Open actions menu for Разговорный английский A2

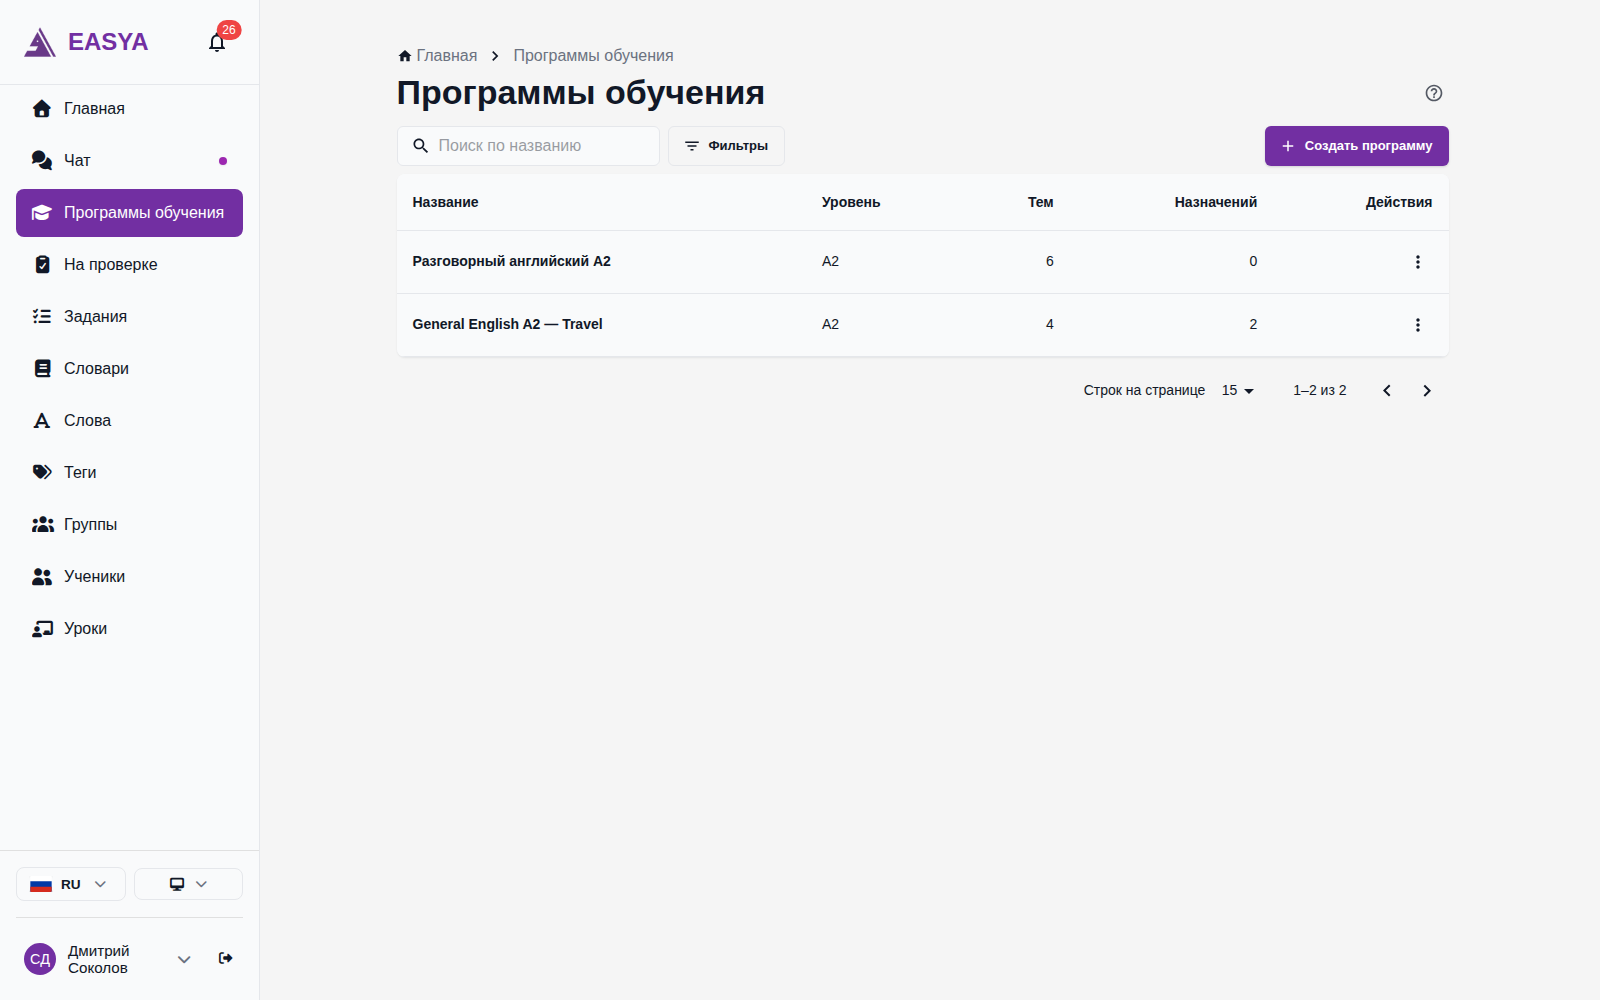point(1417,262)
